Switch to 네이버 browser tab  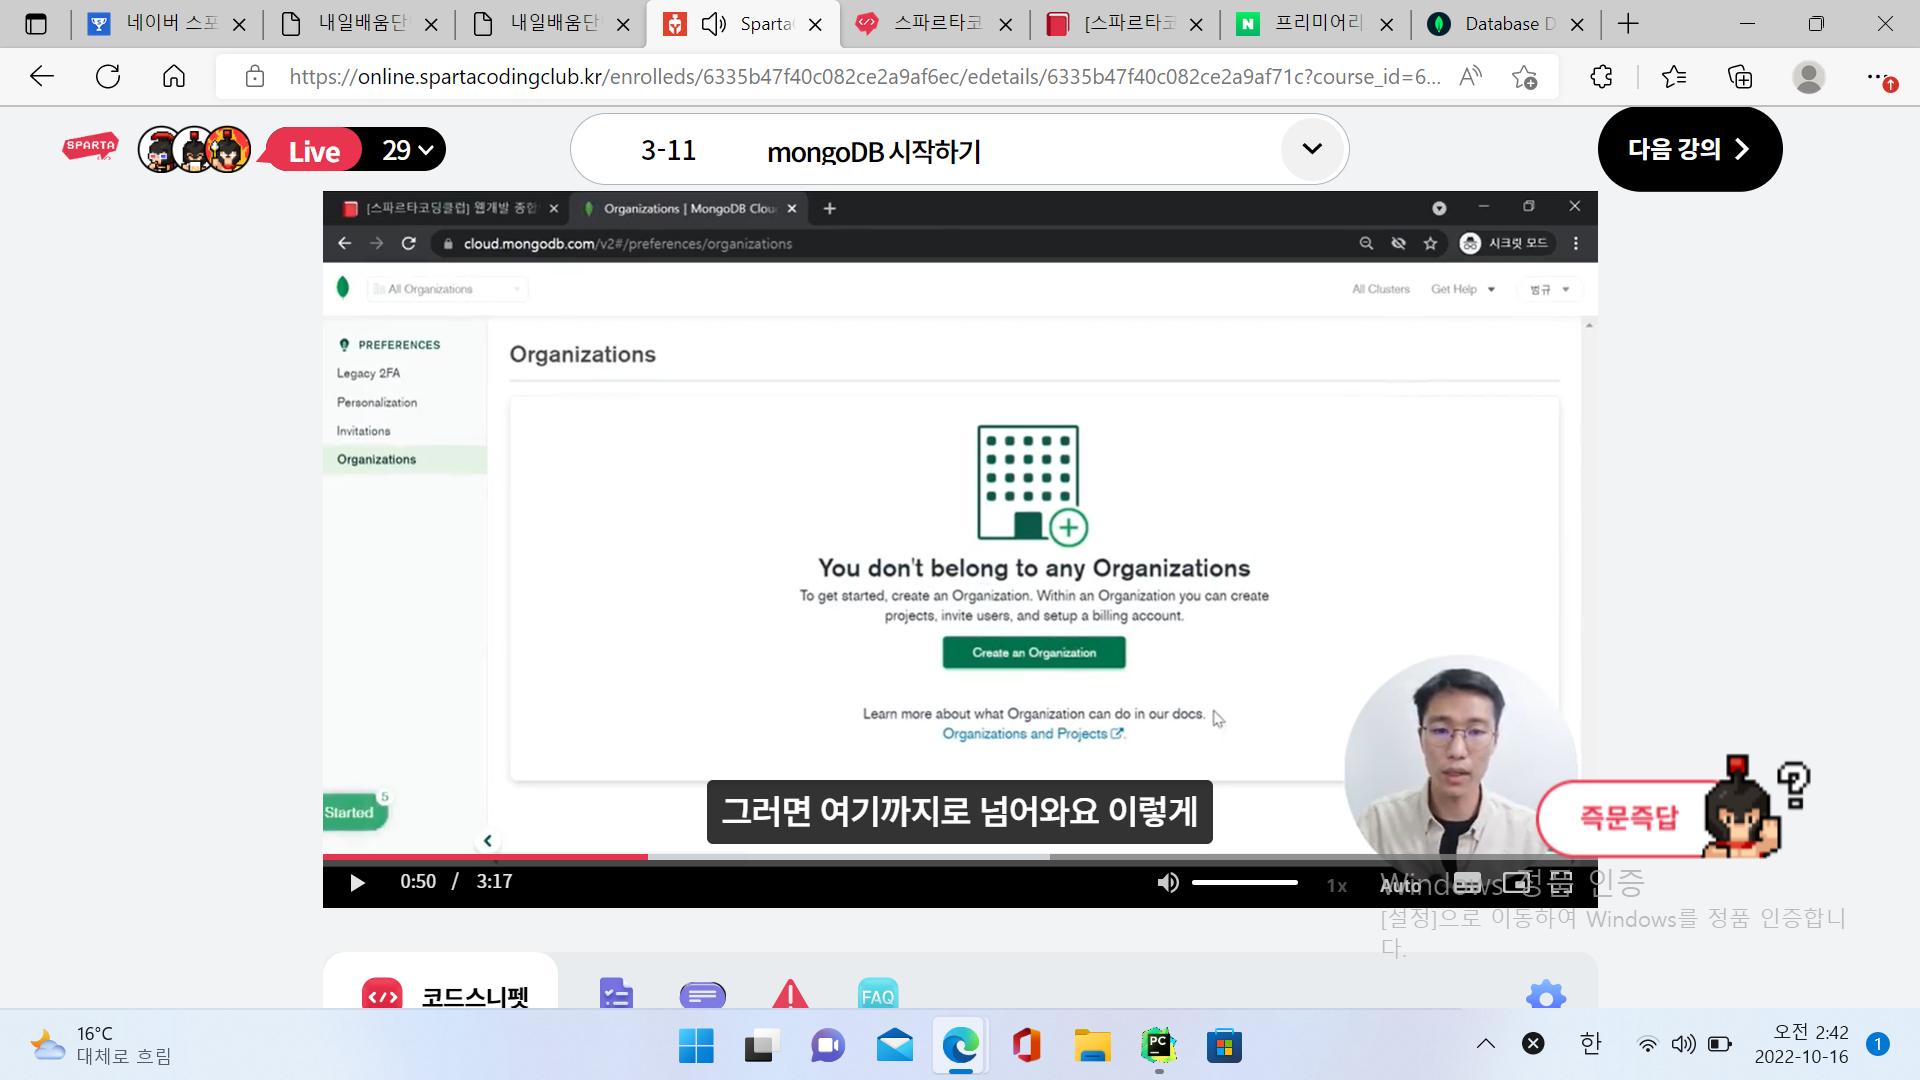[167, 24]
